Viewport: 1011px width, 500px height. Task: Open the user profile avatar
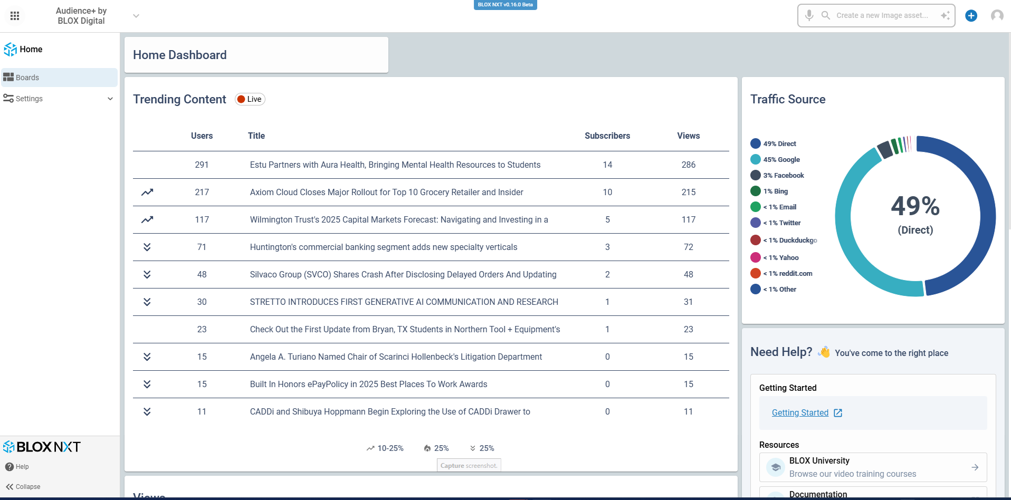(997, 15)
